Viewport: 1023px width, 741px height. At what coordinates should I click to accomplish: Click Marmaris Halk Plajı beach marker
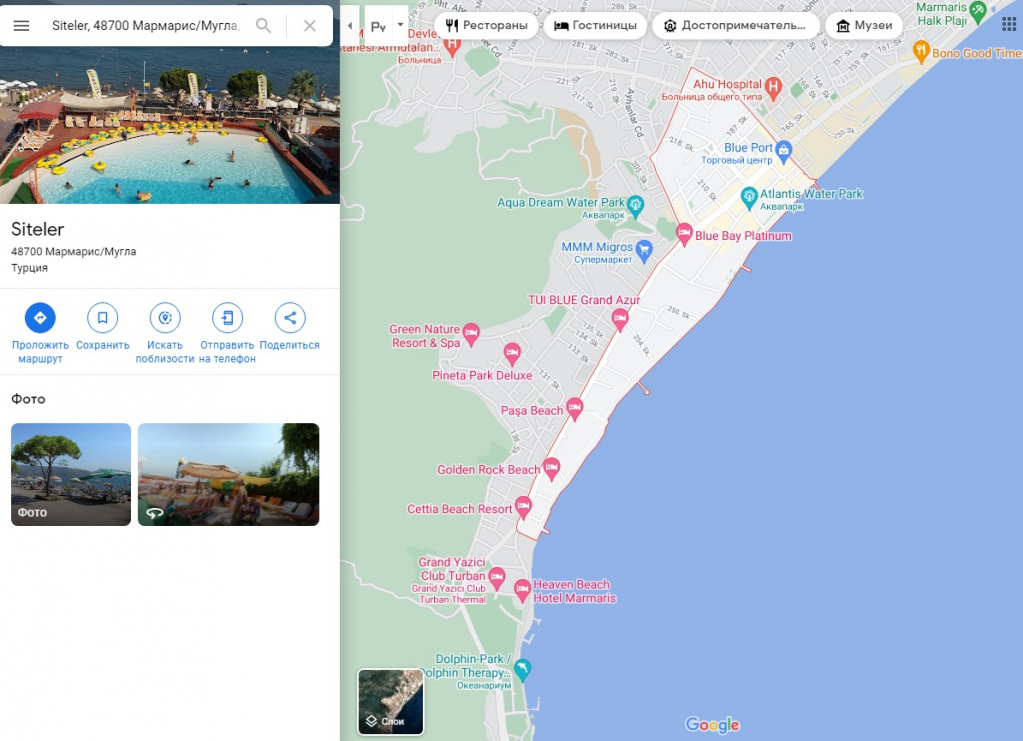tap(977, 12)
